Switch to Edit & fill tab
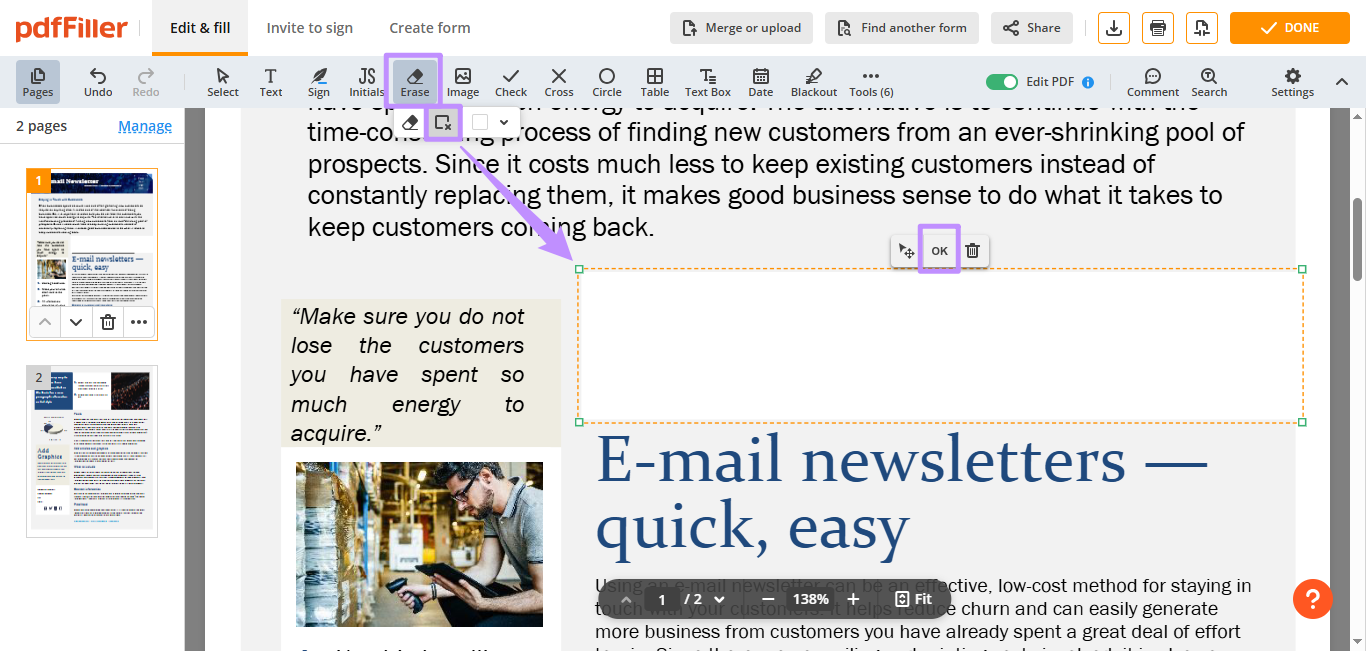 click(x=200, y=28)
